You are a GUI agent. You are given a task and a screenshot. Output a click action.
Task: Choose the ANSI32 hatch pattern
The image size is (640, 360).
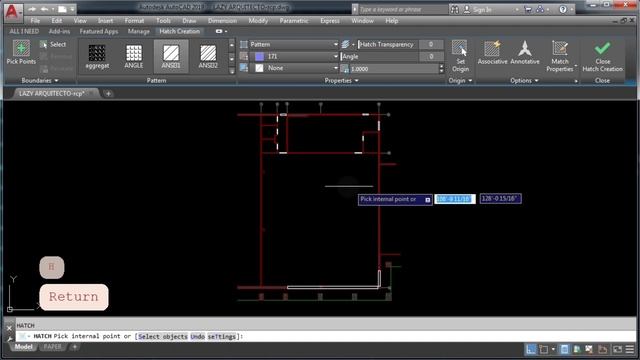coord(208,56)
